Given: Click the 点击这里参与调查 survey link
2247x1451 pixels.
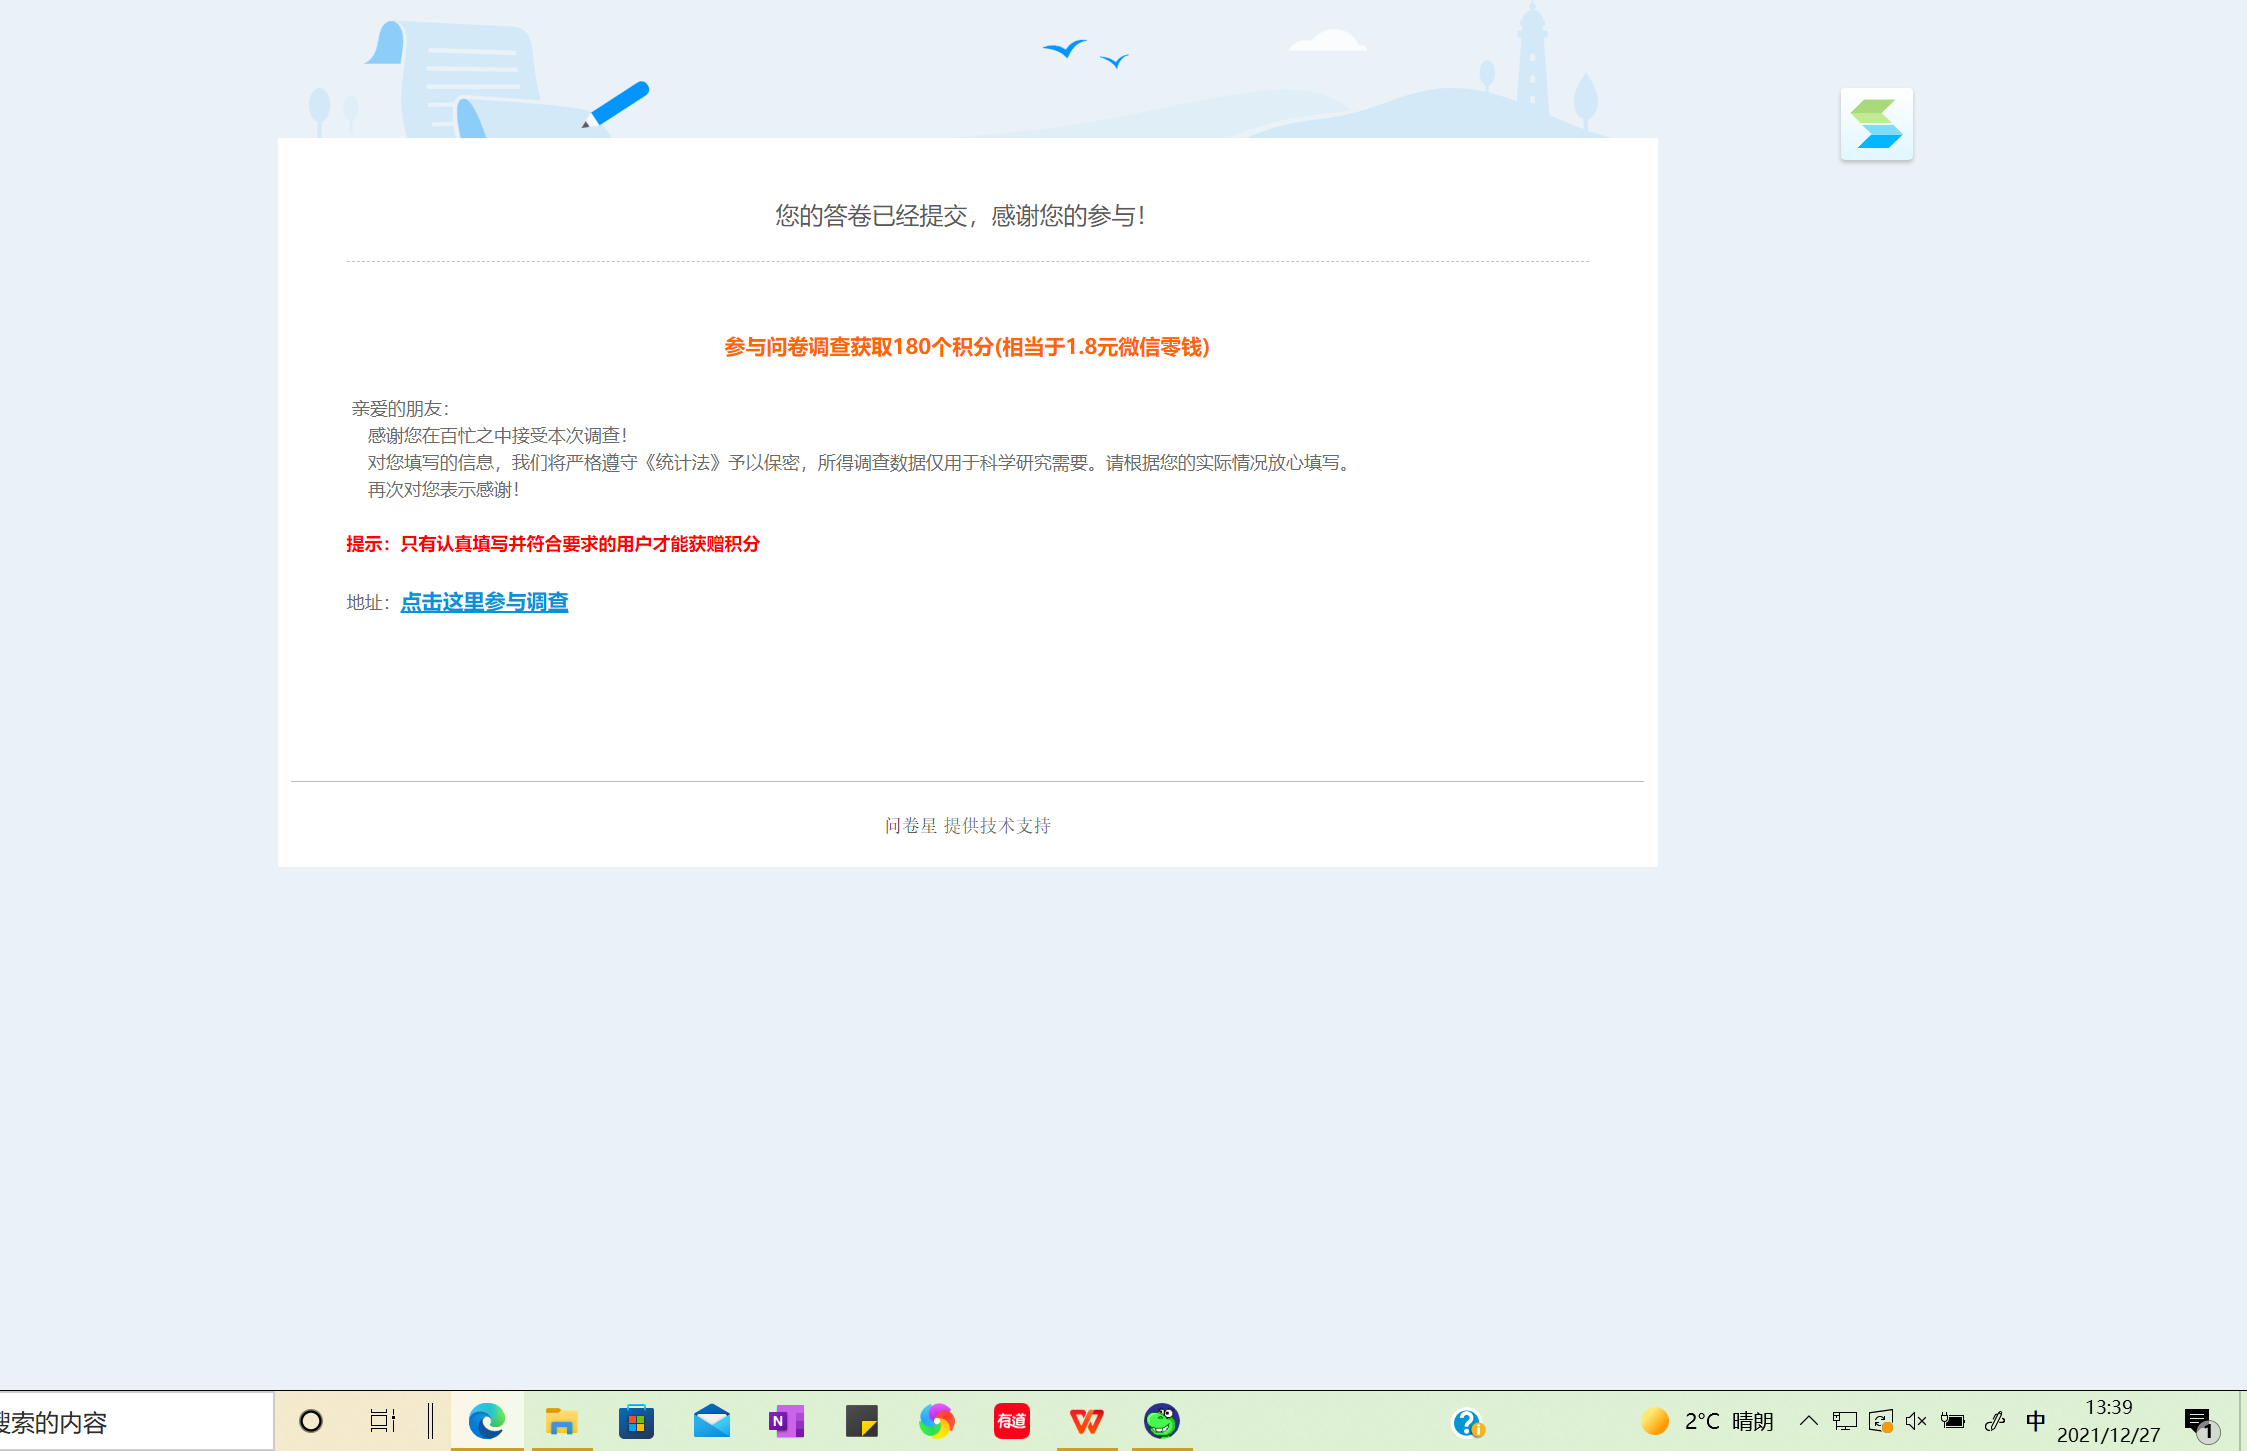Looking at the screenshot, I should pyautogui.click(x=484, y=602).
